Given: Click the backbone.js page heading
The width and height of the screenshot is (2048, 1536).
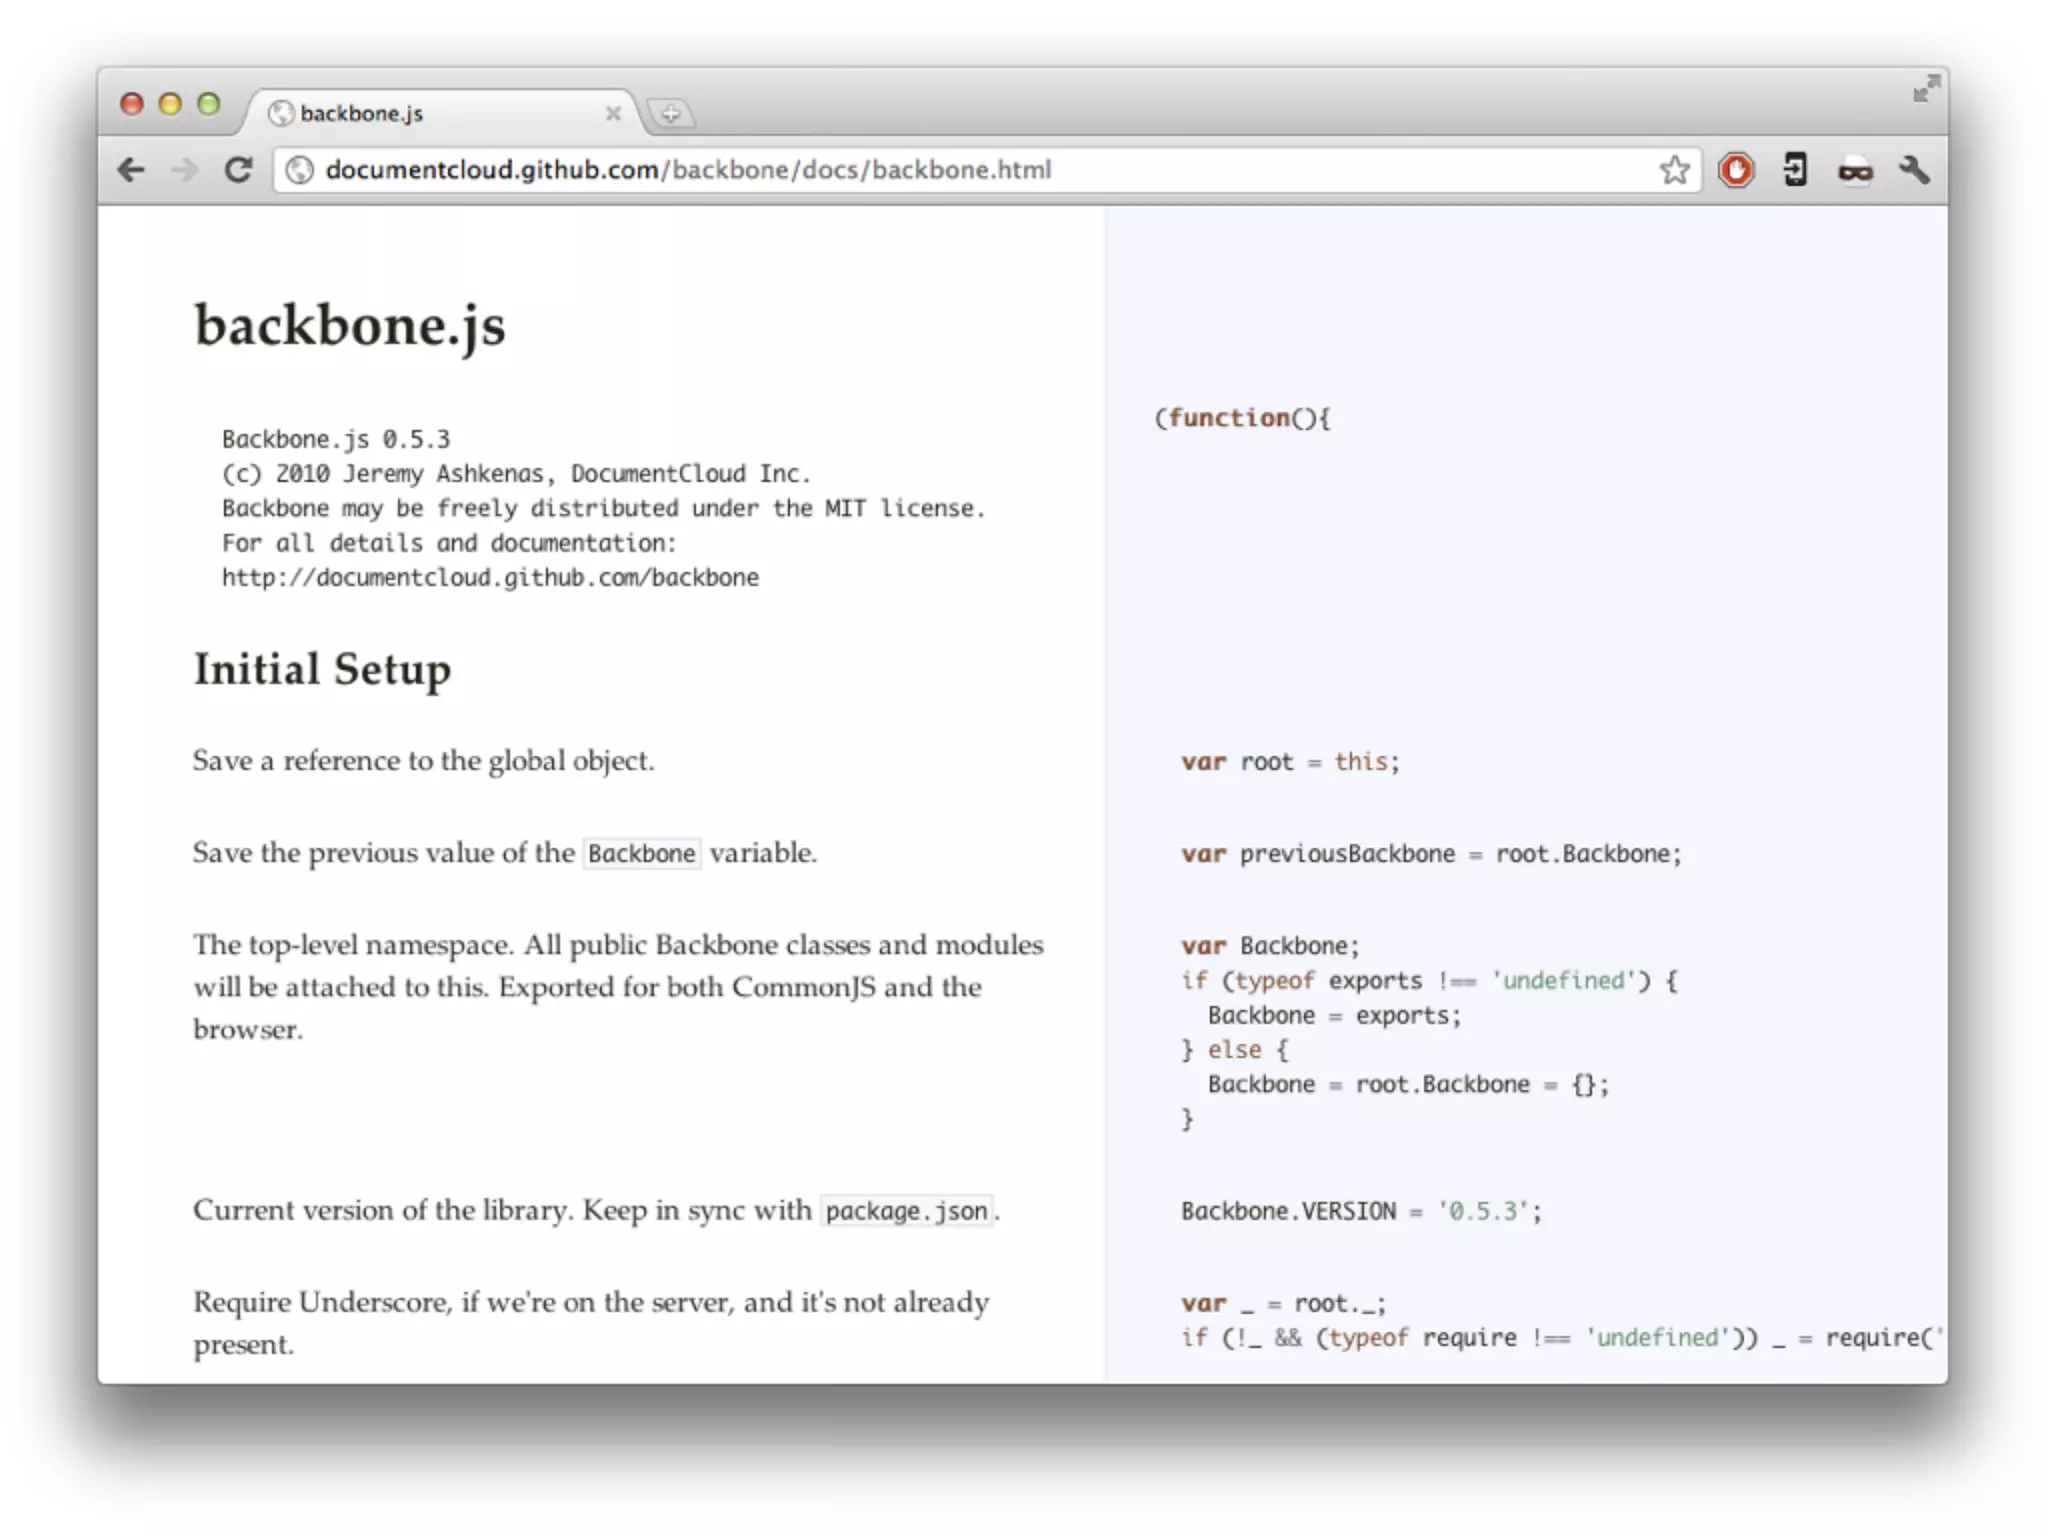Looking at the screenshot, I should pos(350,327).
